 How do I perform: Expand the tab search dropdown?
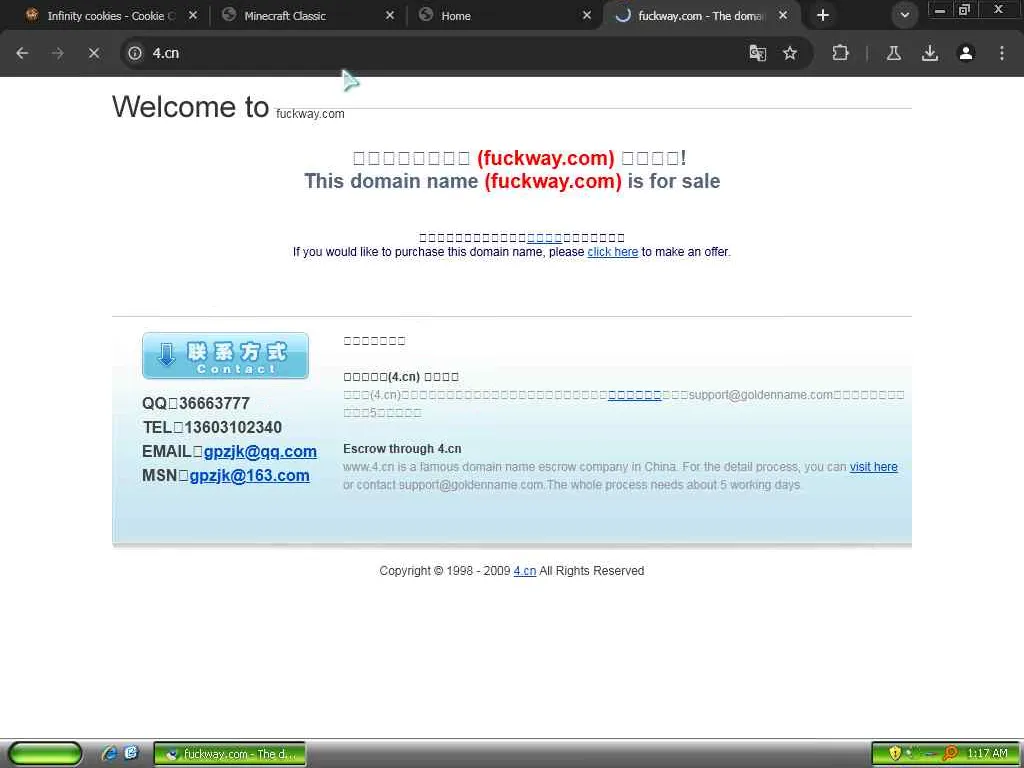coord(904,15)
